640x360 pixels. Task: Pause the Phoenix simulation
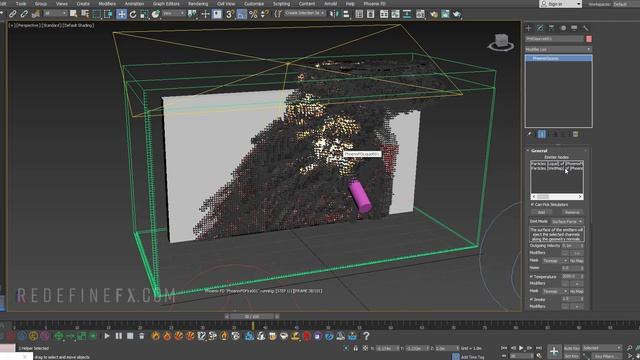coord(118,336)
